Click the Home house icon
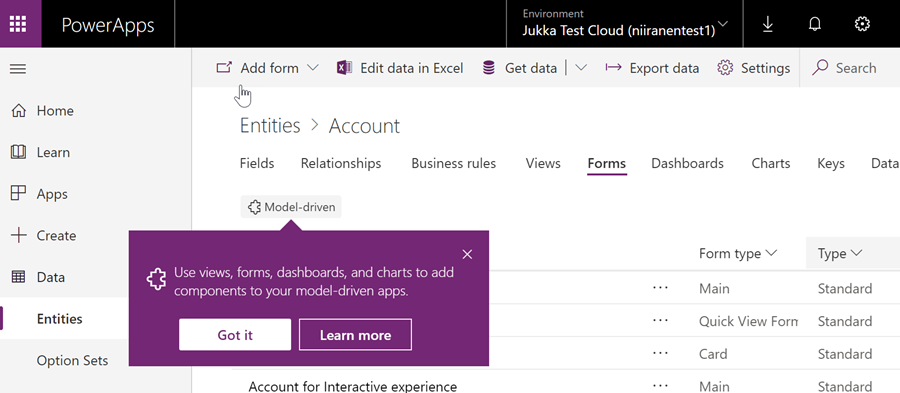 (x=19, y=110)
